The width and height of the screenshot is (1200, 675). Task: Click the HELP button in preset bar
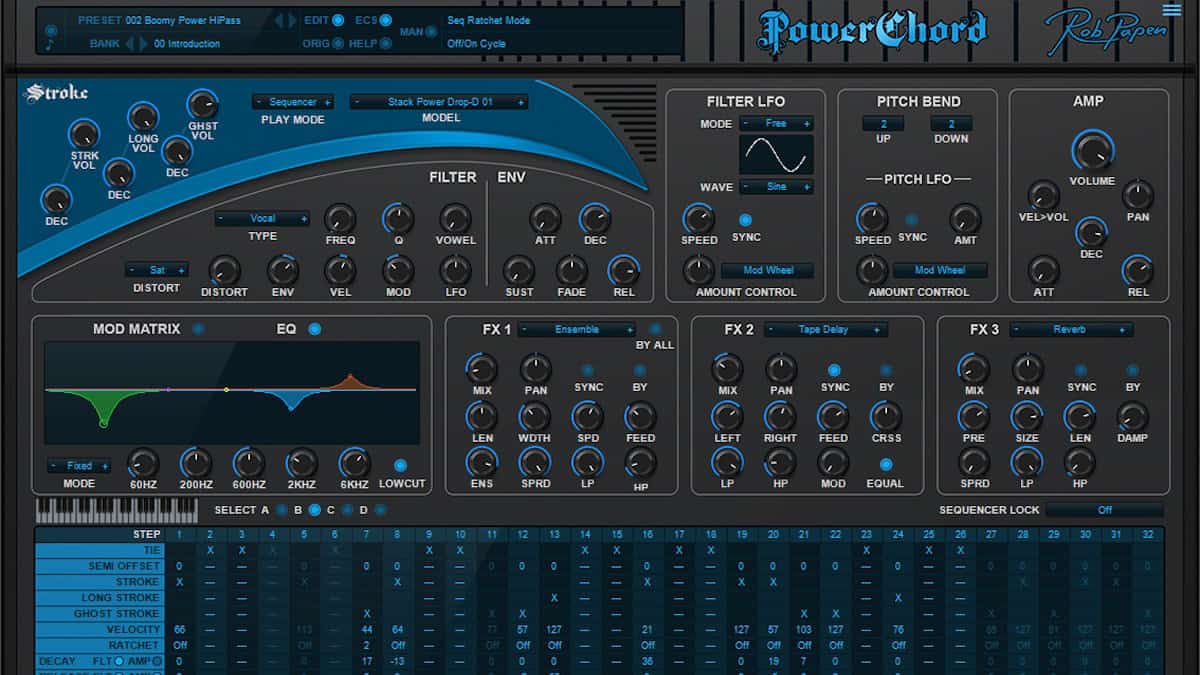(385, 44)
